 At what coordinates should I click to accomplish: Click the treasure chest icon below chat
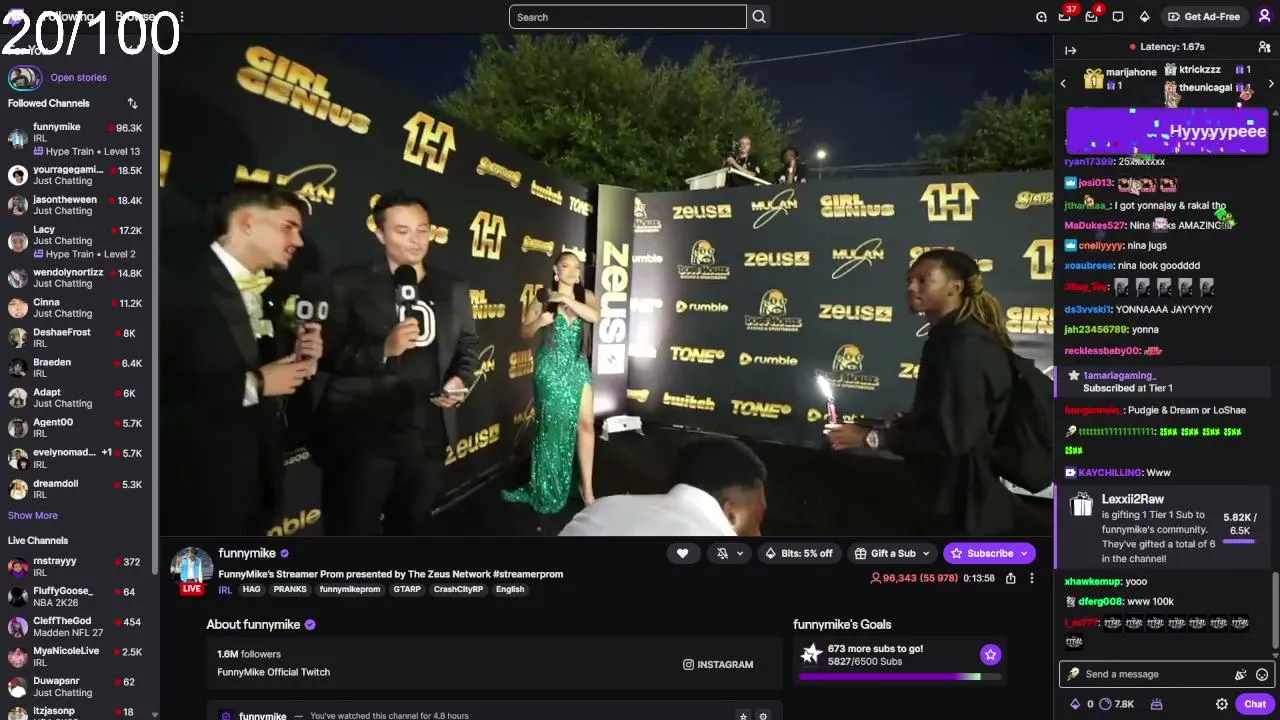[1157, 704]
